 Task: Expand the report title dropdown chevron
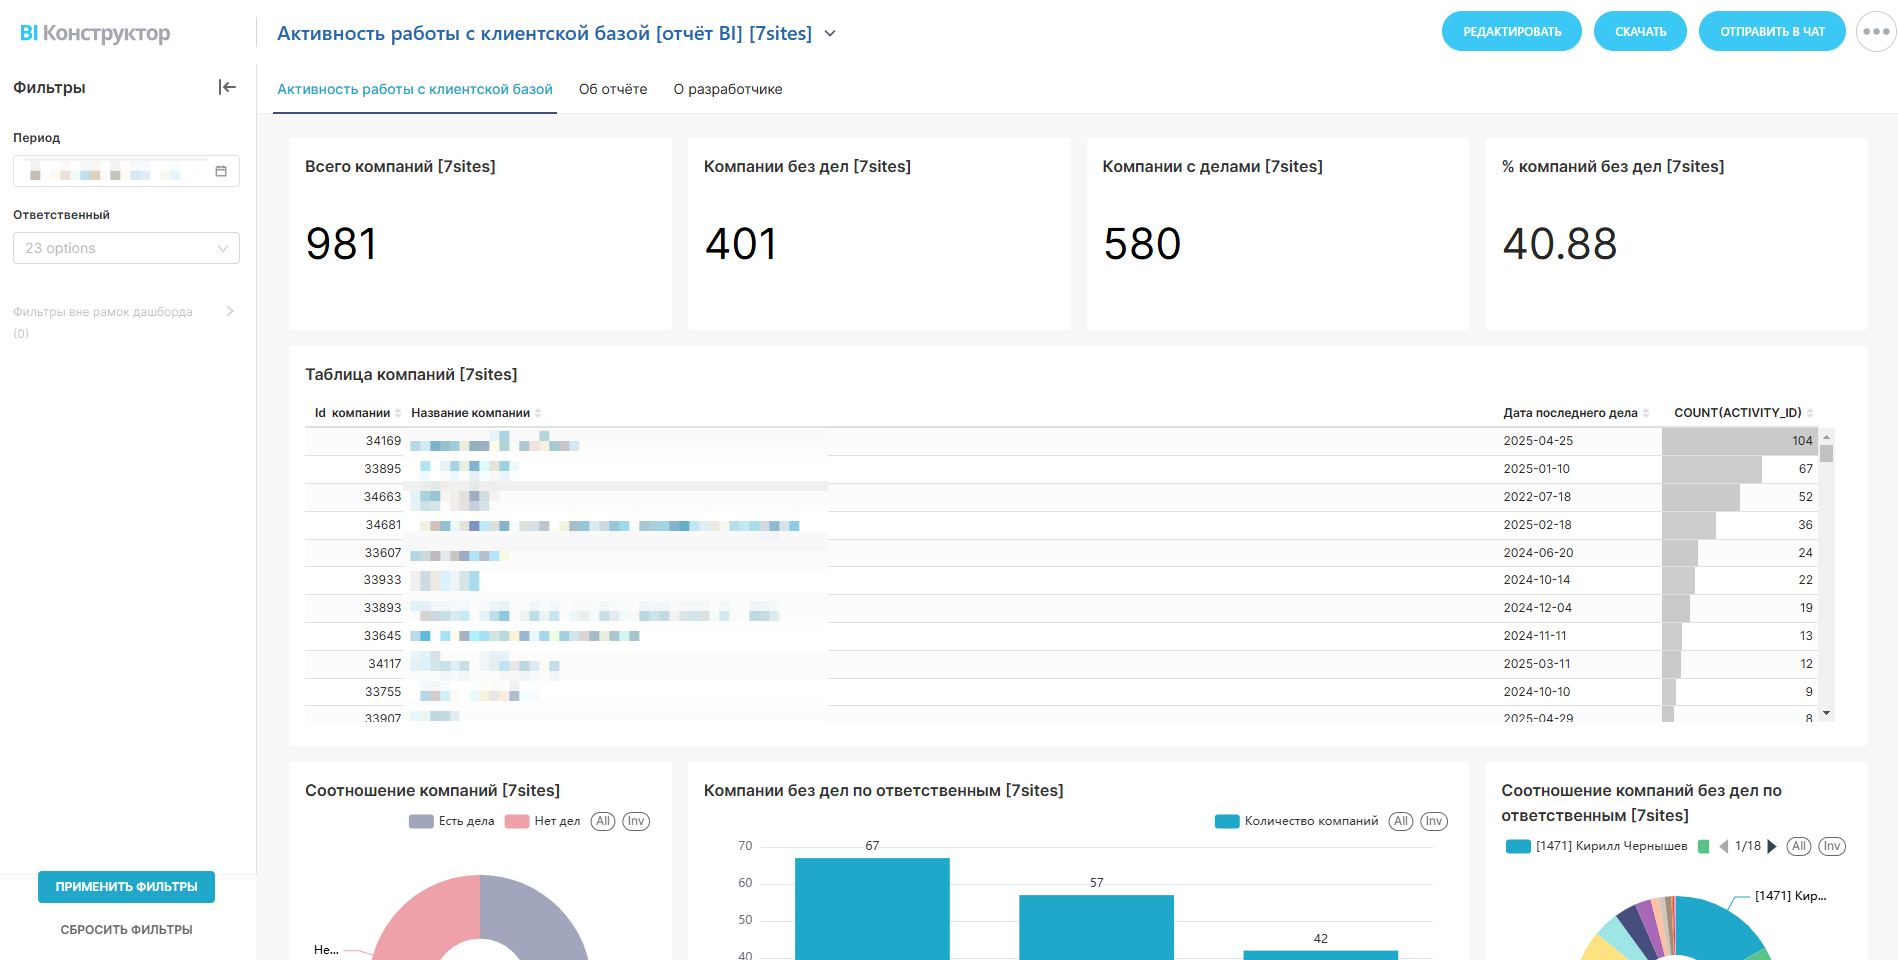coord(830,33)
